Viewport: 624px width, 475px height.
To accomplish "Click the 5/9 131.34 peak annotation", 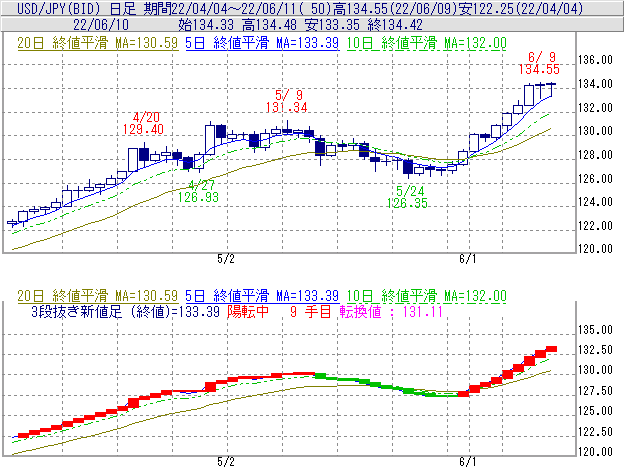I will [x=287, y=101].
